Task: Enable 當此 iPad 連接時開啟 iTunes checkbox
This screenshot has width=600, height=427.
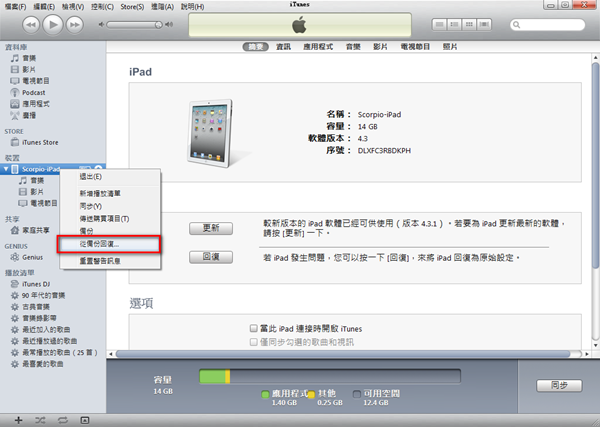Action: point(253,328)
